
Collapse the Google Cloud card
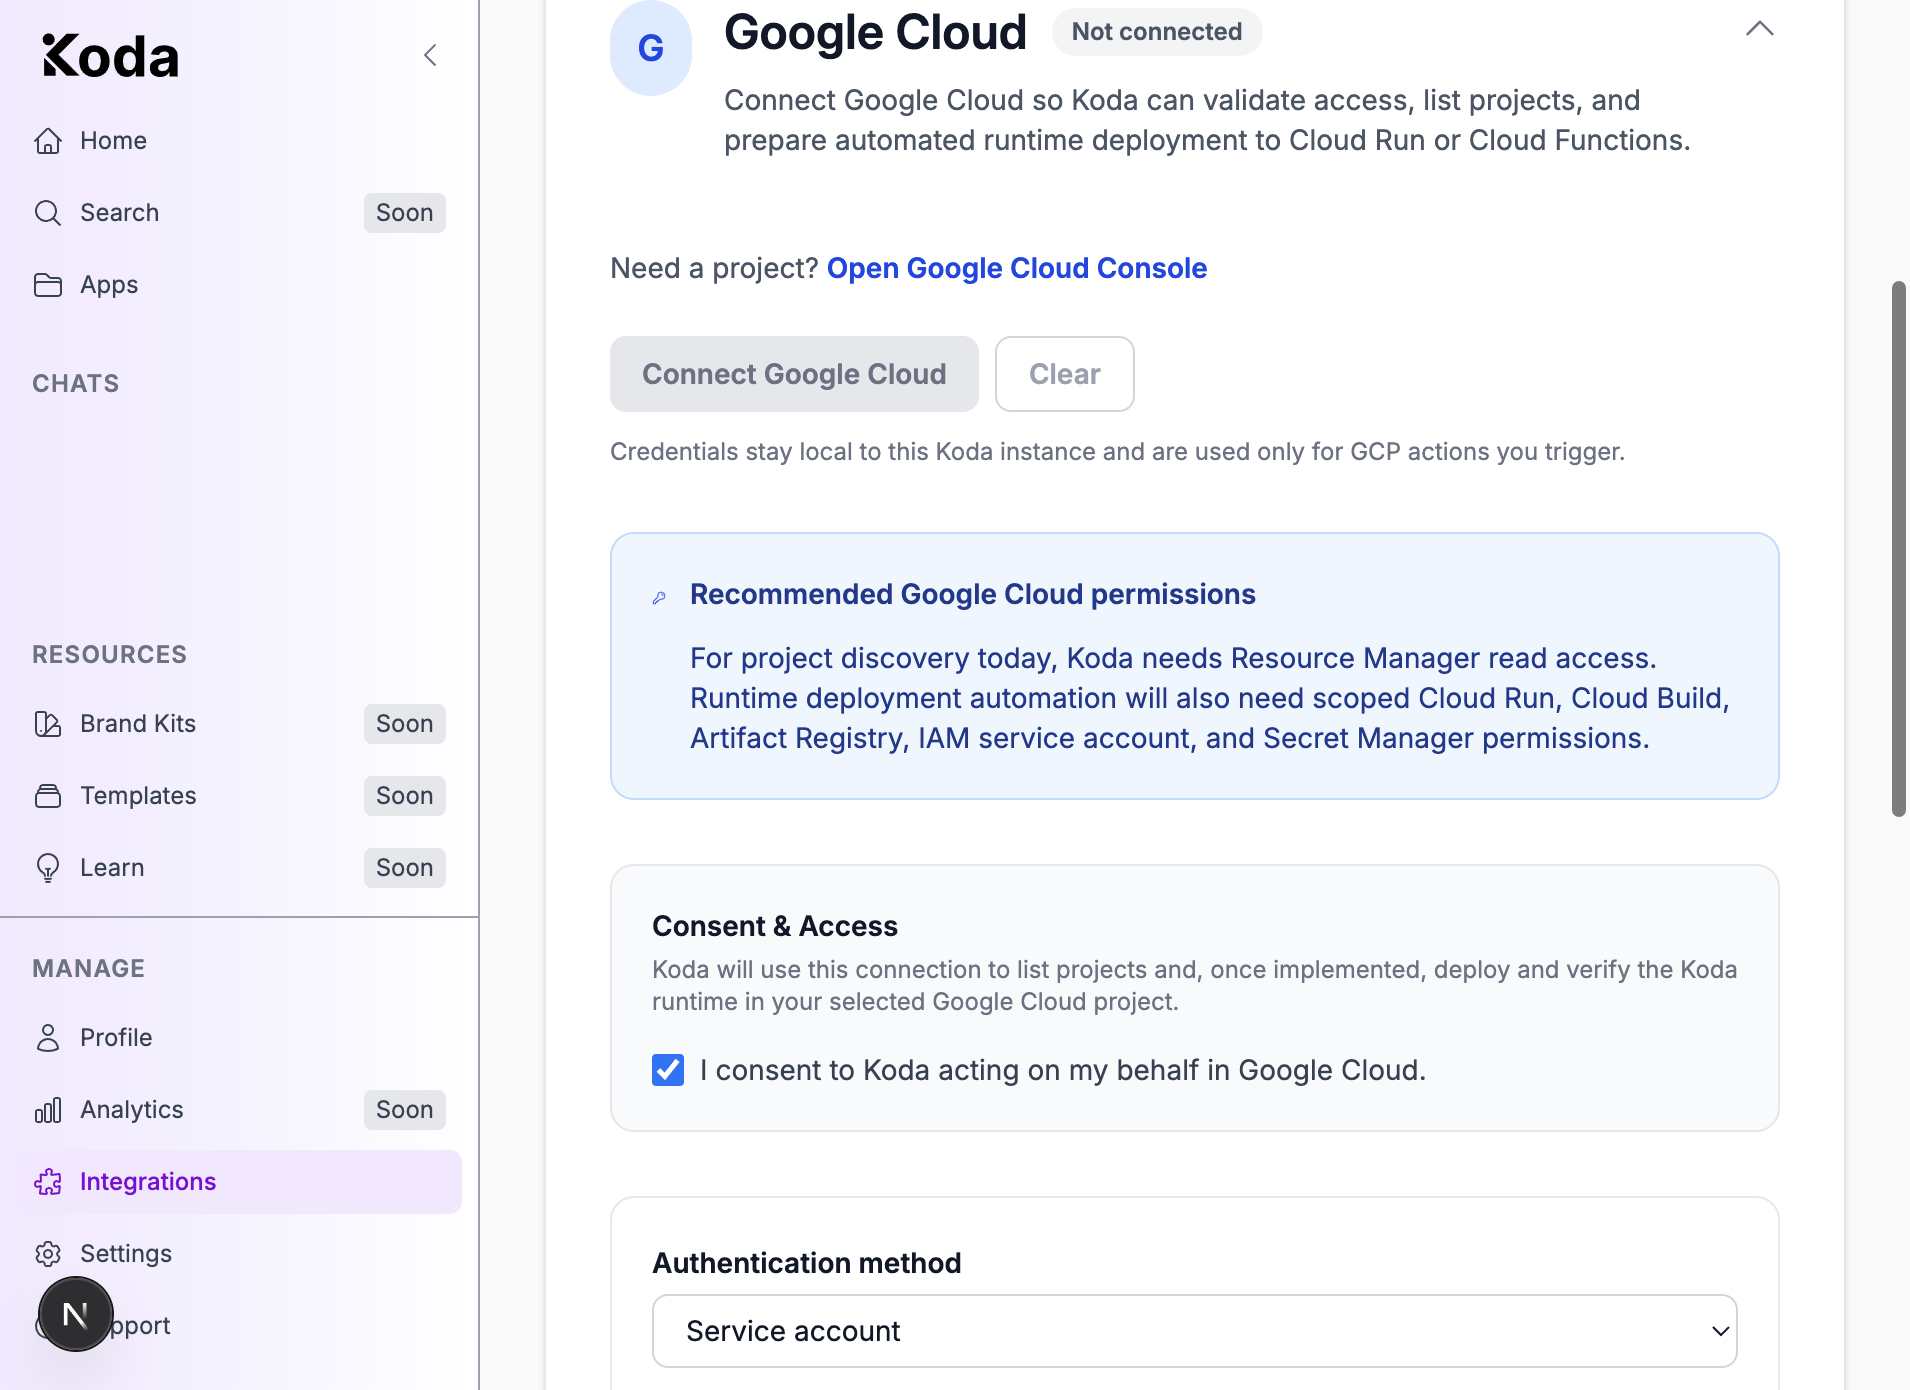point(1759,29)
